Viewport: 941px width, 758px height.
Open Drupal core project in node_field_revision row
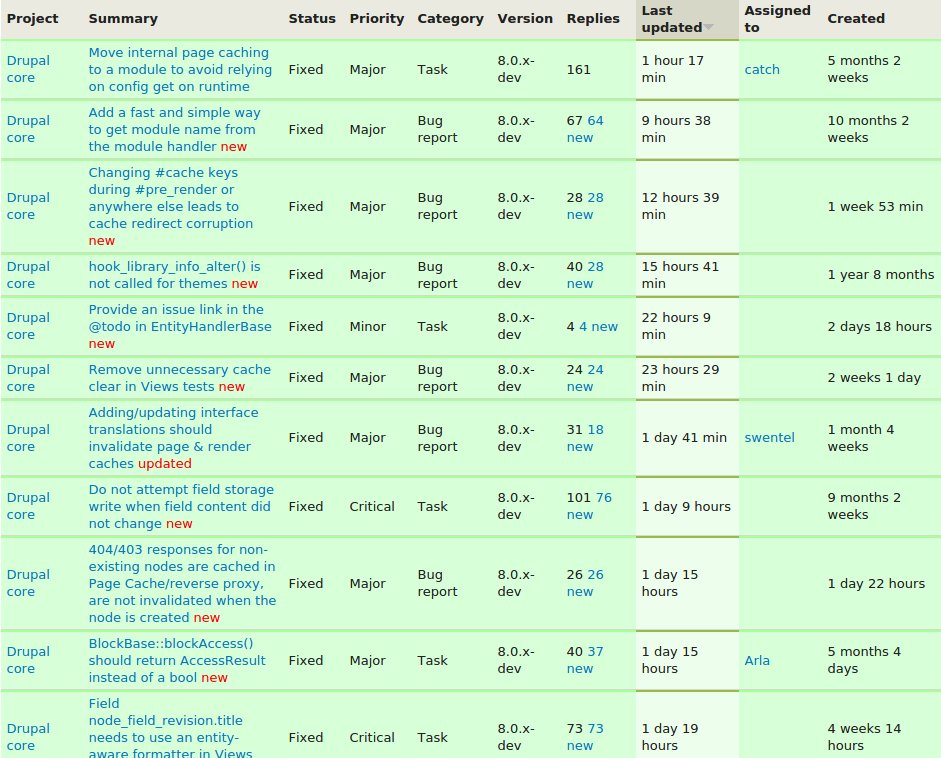tap(28, 737)
